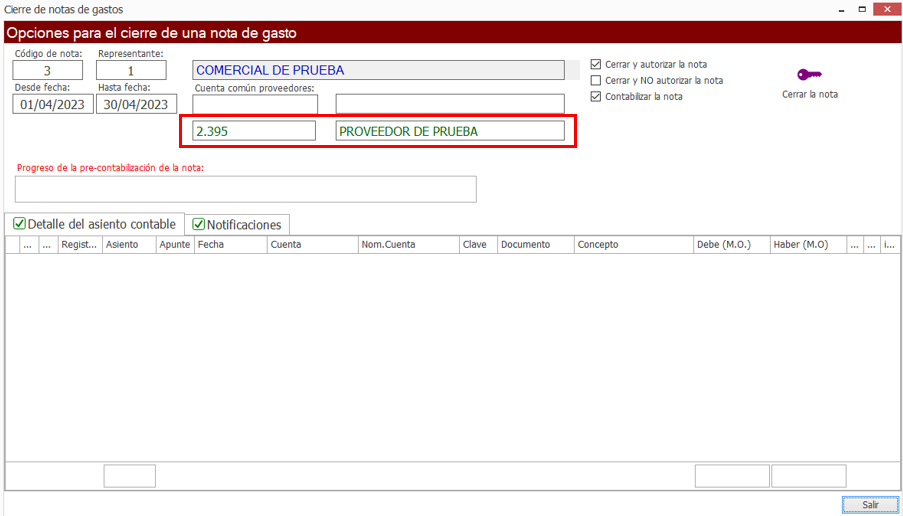Click the COMERCIAL DE PRUEBA field
Screen dimensions: 903x516
tap(378, 70)
